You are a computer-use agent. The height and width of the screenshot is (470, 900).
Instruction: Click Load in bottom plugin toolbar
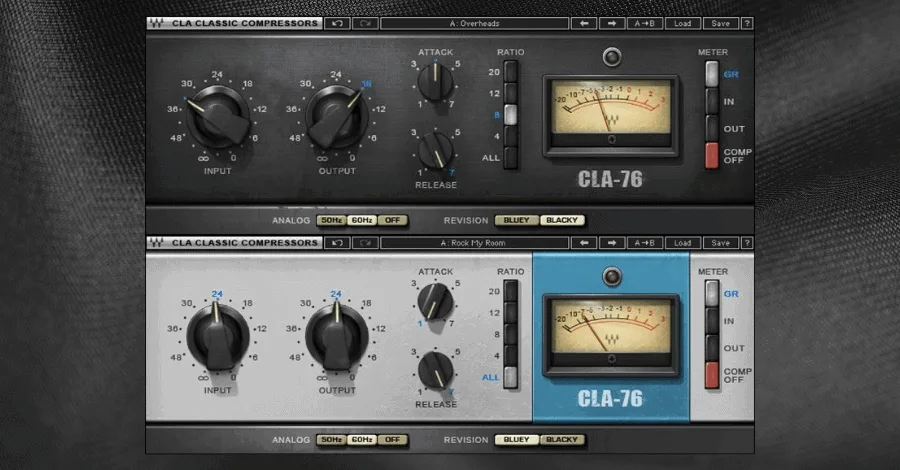click(682, 243)
